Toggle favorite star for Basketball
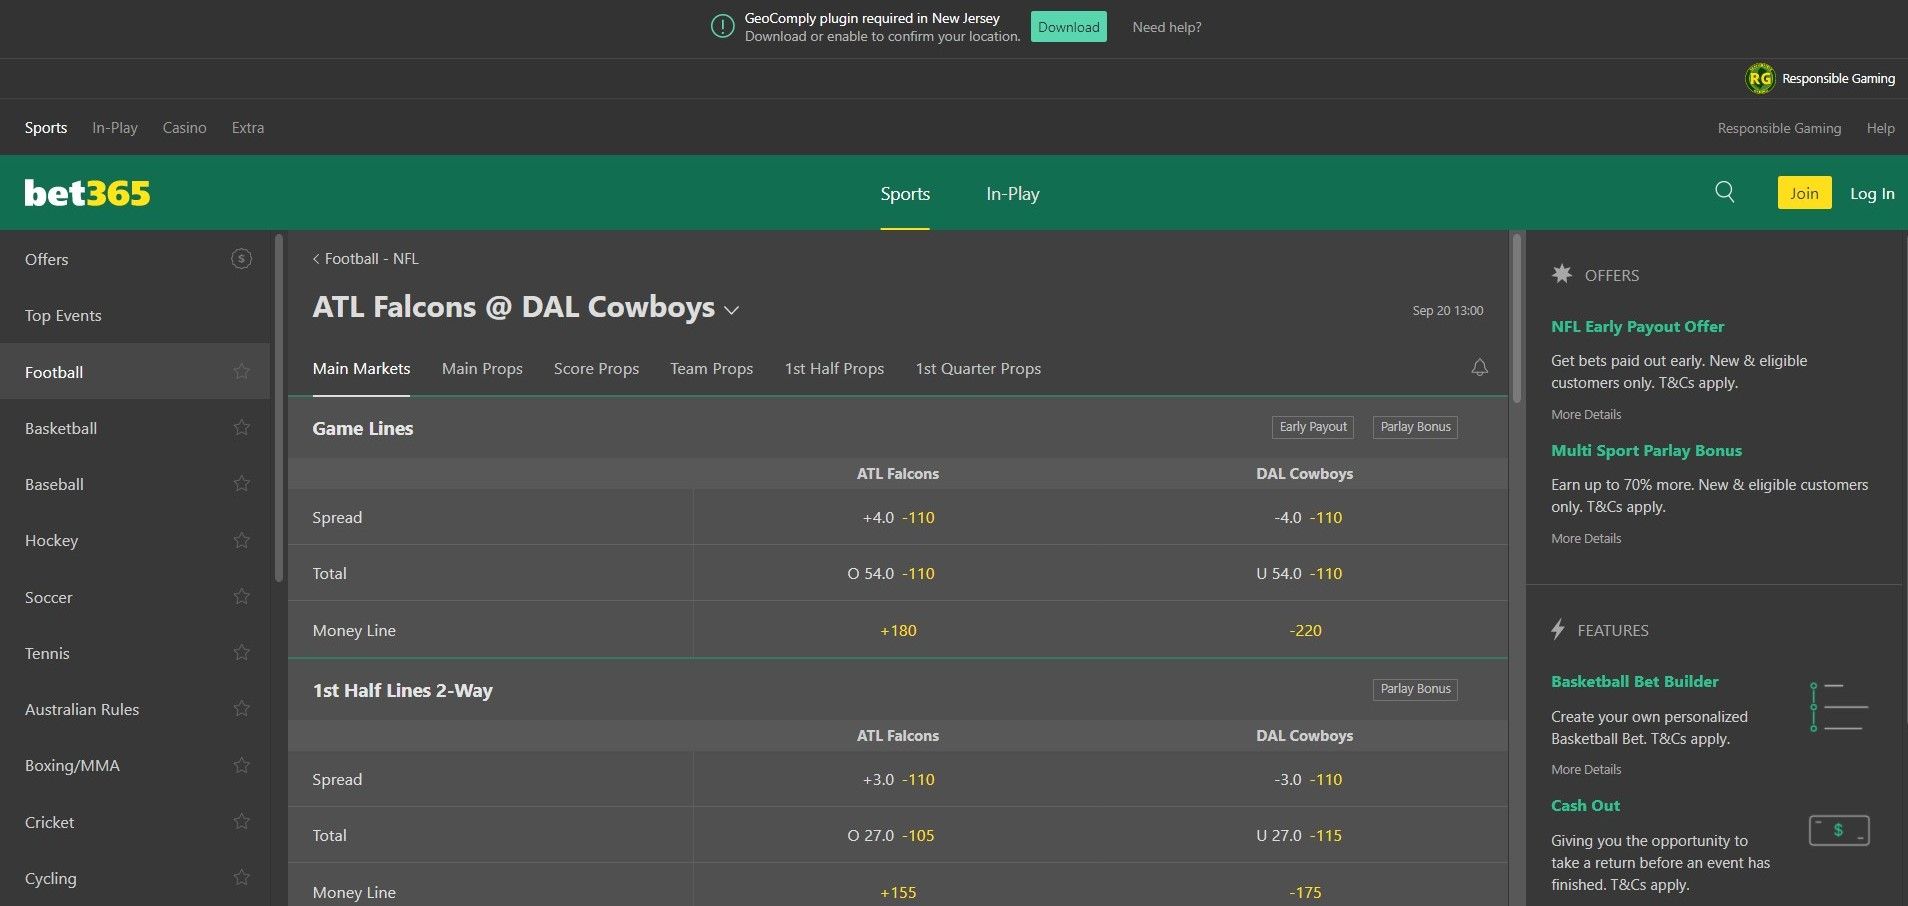The width and height of the screenshot is (1908, 906). click(x=241, y=427)
